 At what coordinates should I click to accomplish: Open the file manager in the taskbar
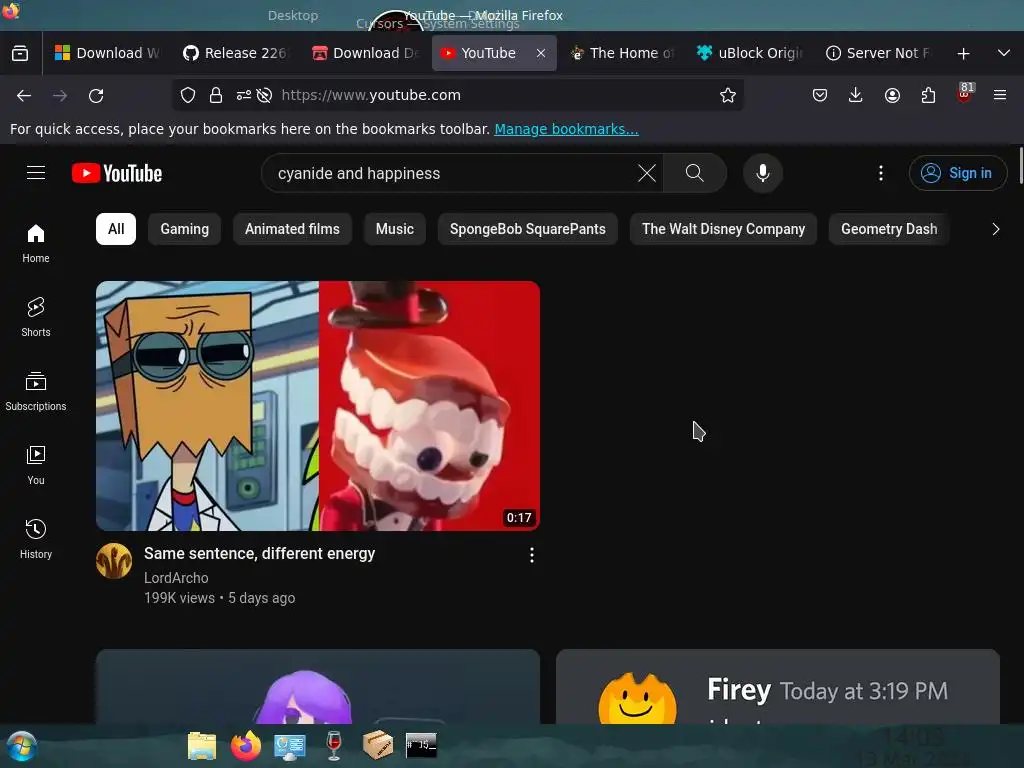(x=202, y=746)
